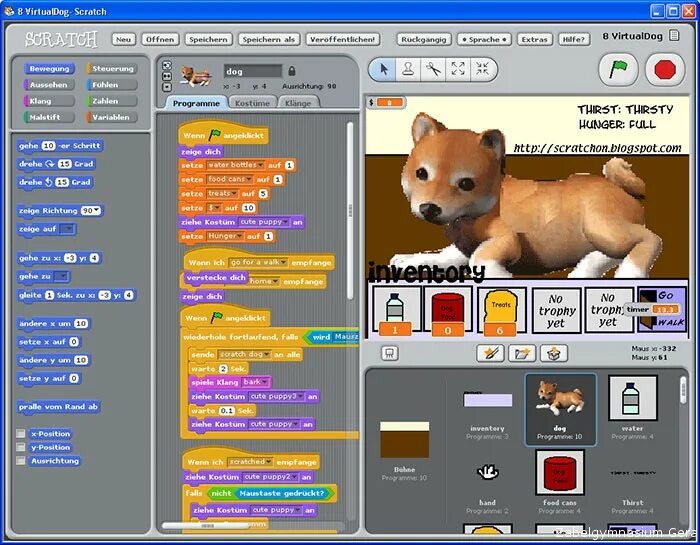The height and width of the screenshot is (545, 700).
Task: Start the project with the green flag
Action: [618, 70]
